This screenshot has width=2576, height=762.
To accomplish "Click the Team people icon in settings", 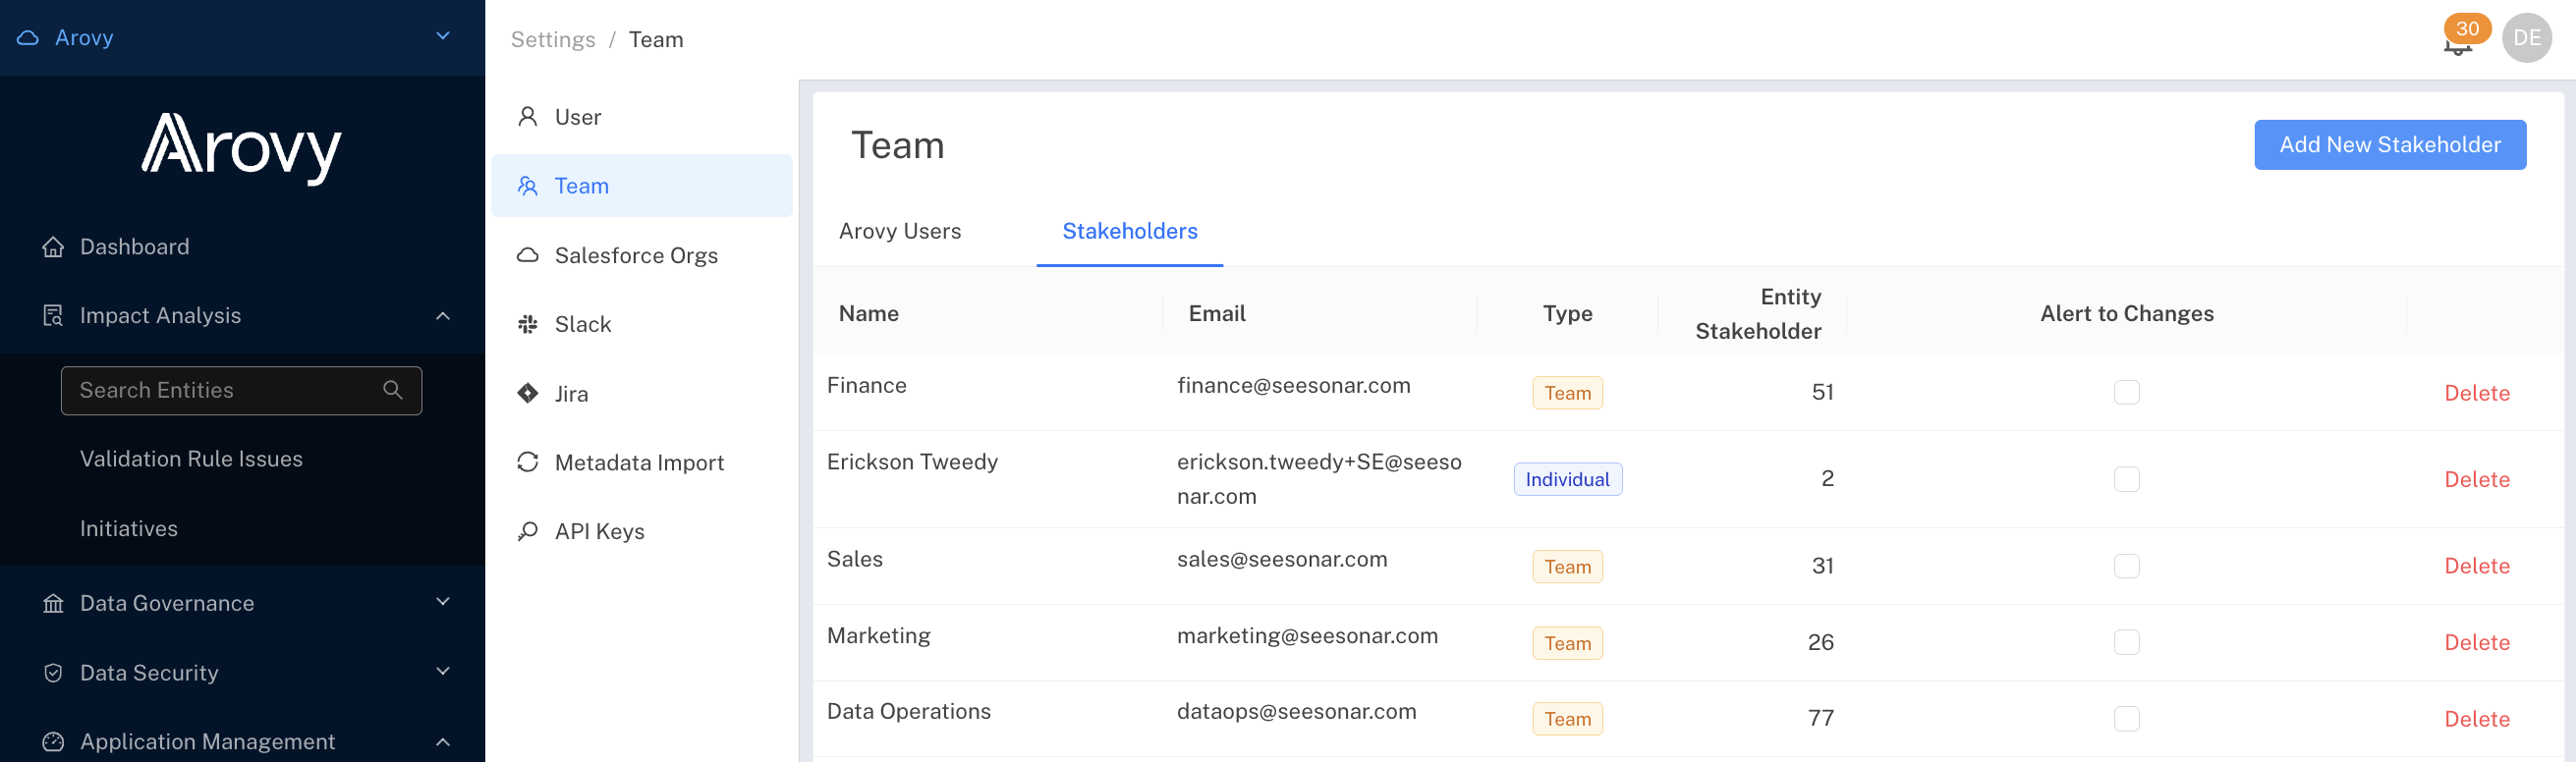I will click(528, 186).
